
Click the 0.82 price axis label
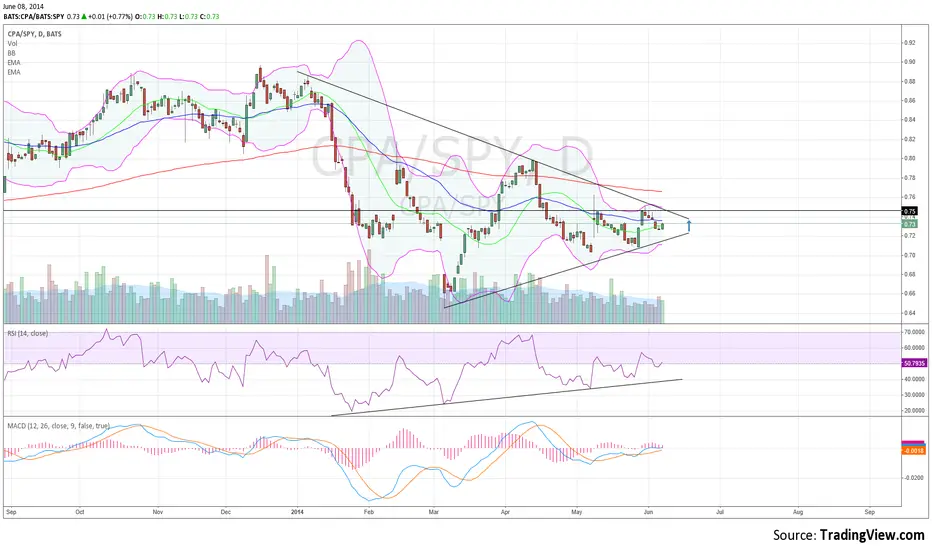[909, 139]
